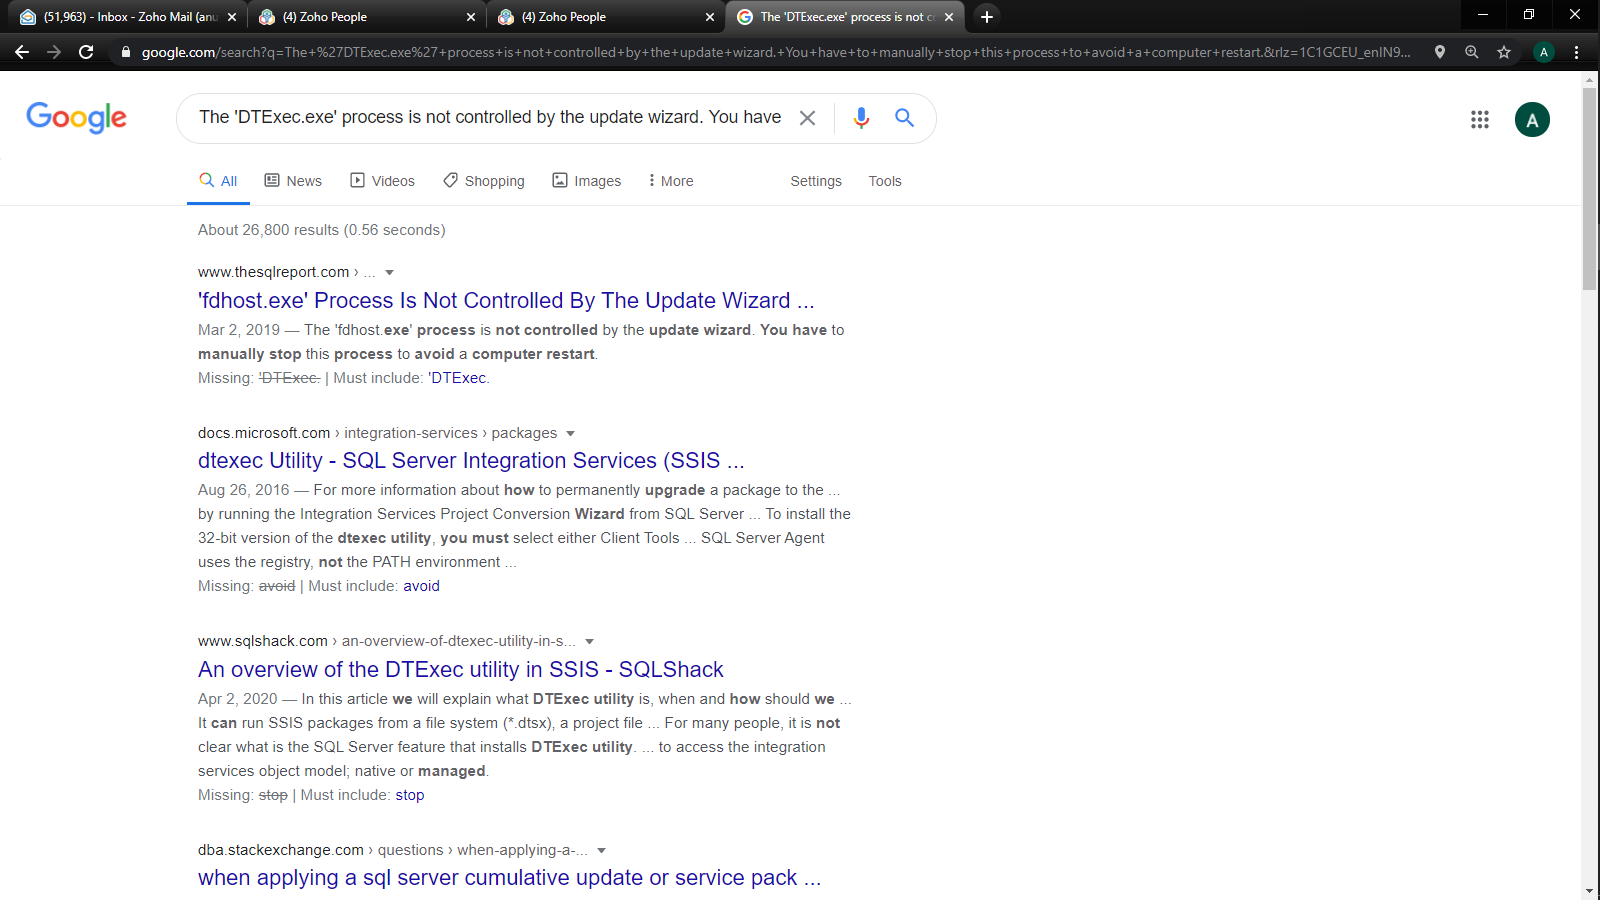
Task: Click Must include avoid link
Action: (x=421, y=586)
